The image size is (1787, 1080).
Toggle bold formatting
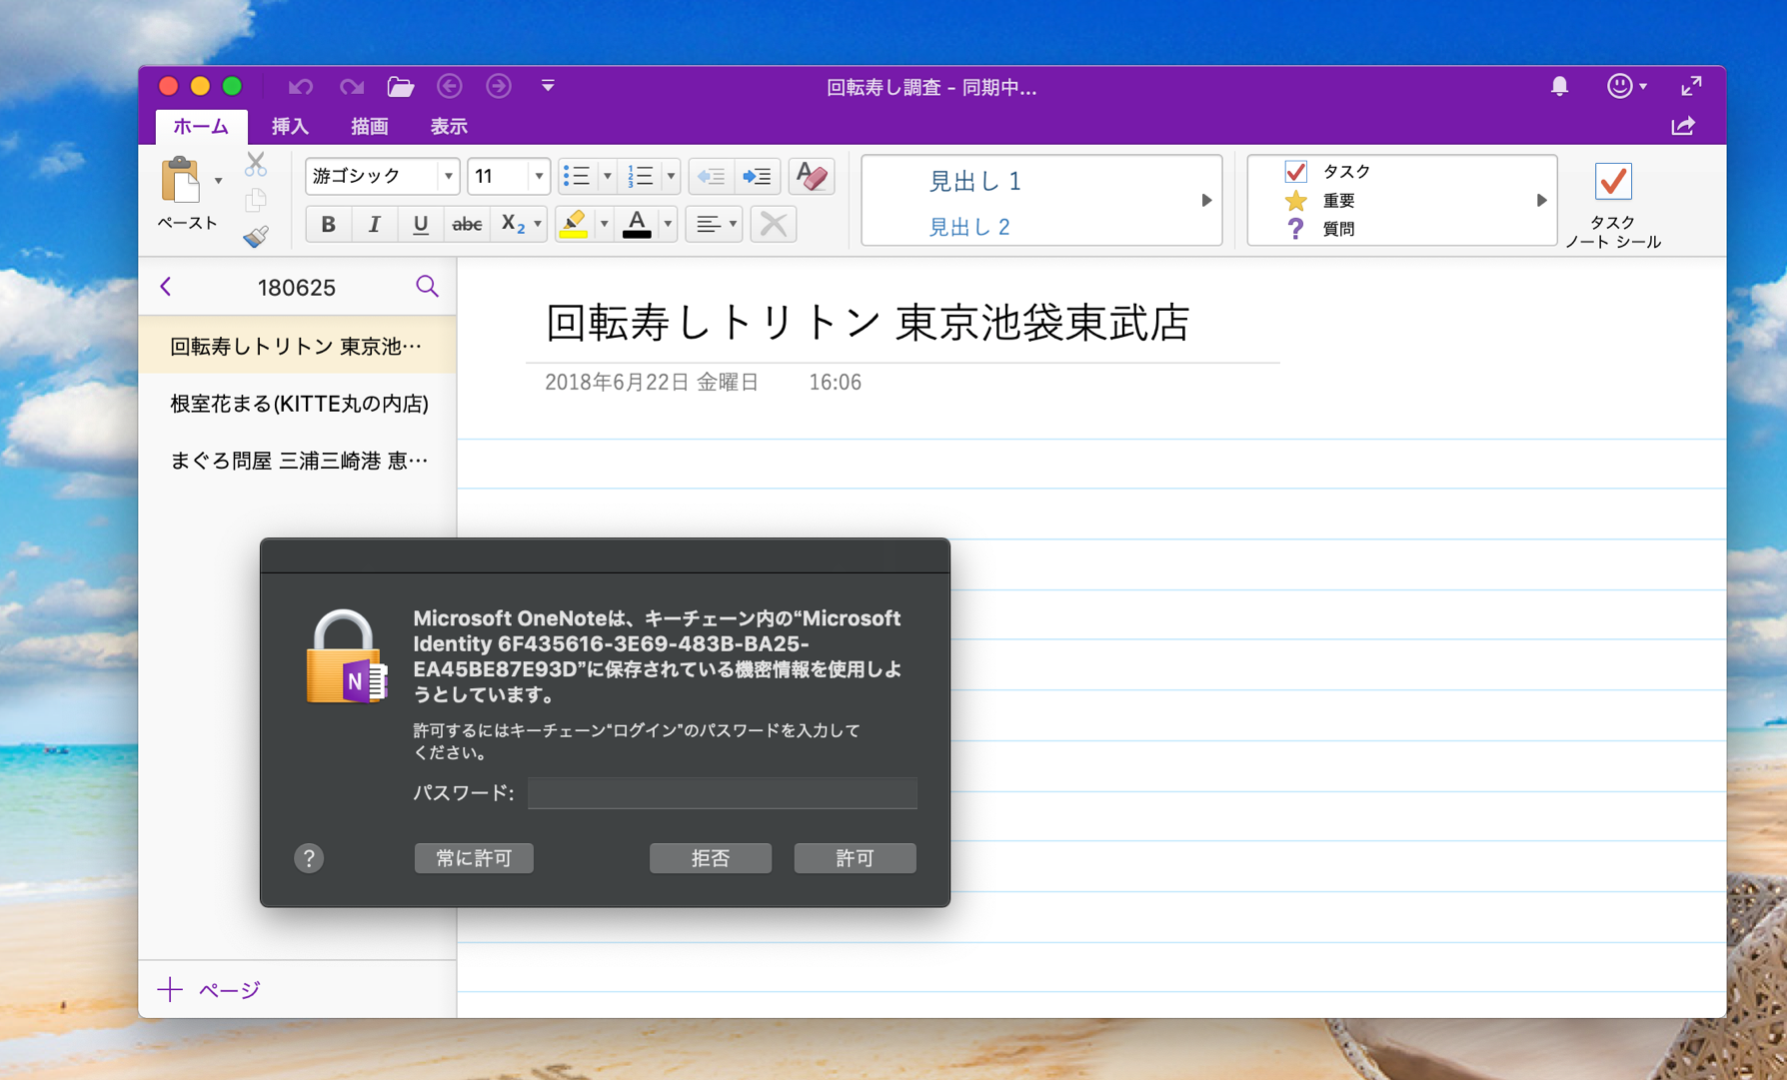328,224
